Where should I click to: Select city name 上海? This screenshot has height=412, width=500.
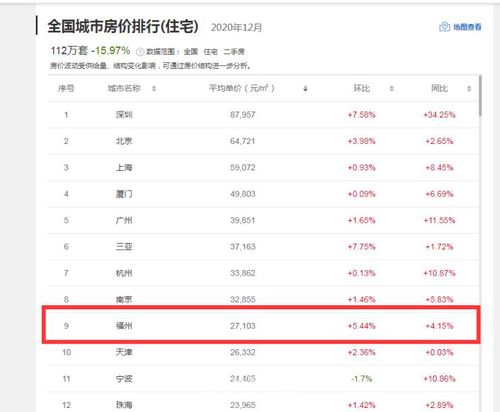pos(124,167)
